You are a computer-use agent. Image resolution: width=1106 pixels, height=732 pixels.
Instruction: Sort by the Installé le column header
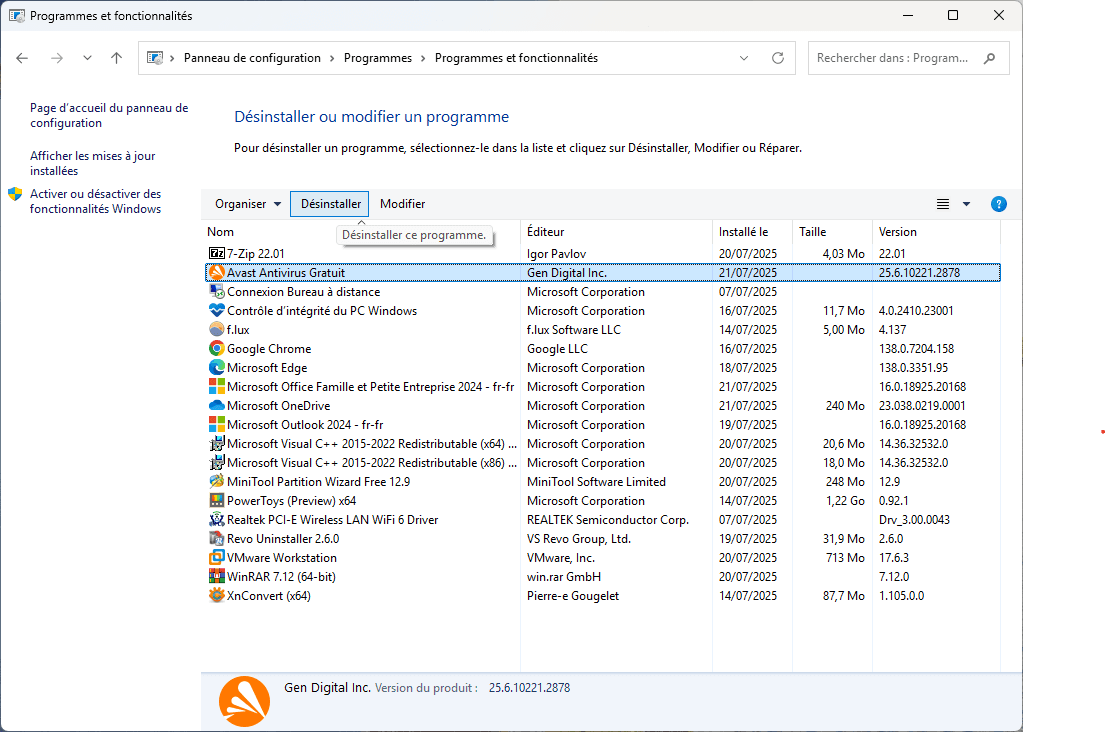pyautogui.click(x=743, y=231)
